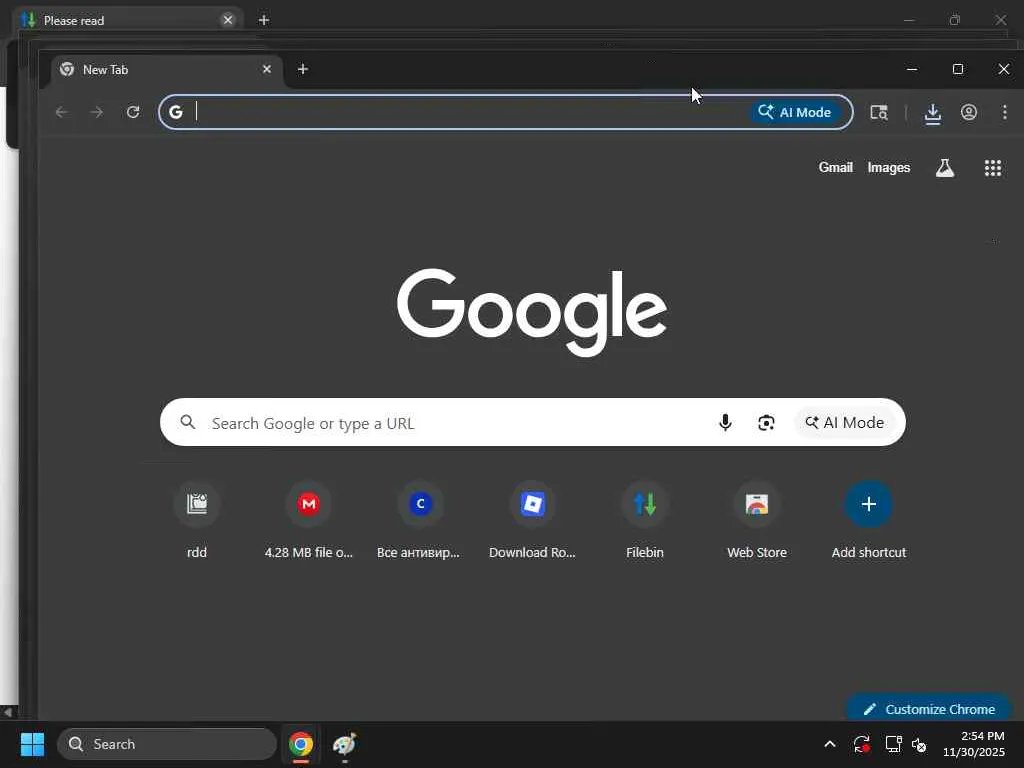Open the Chrome three-dot menu

[x=1005, y=112]
